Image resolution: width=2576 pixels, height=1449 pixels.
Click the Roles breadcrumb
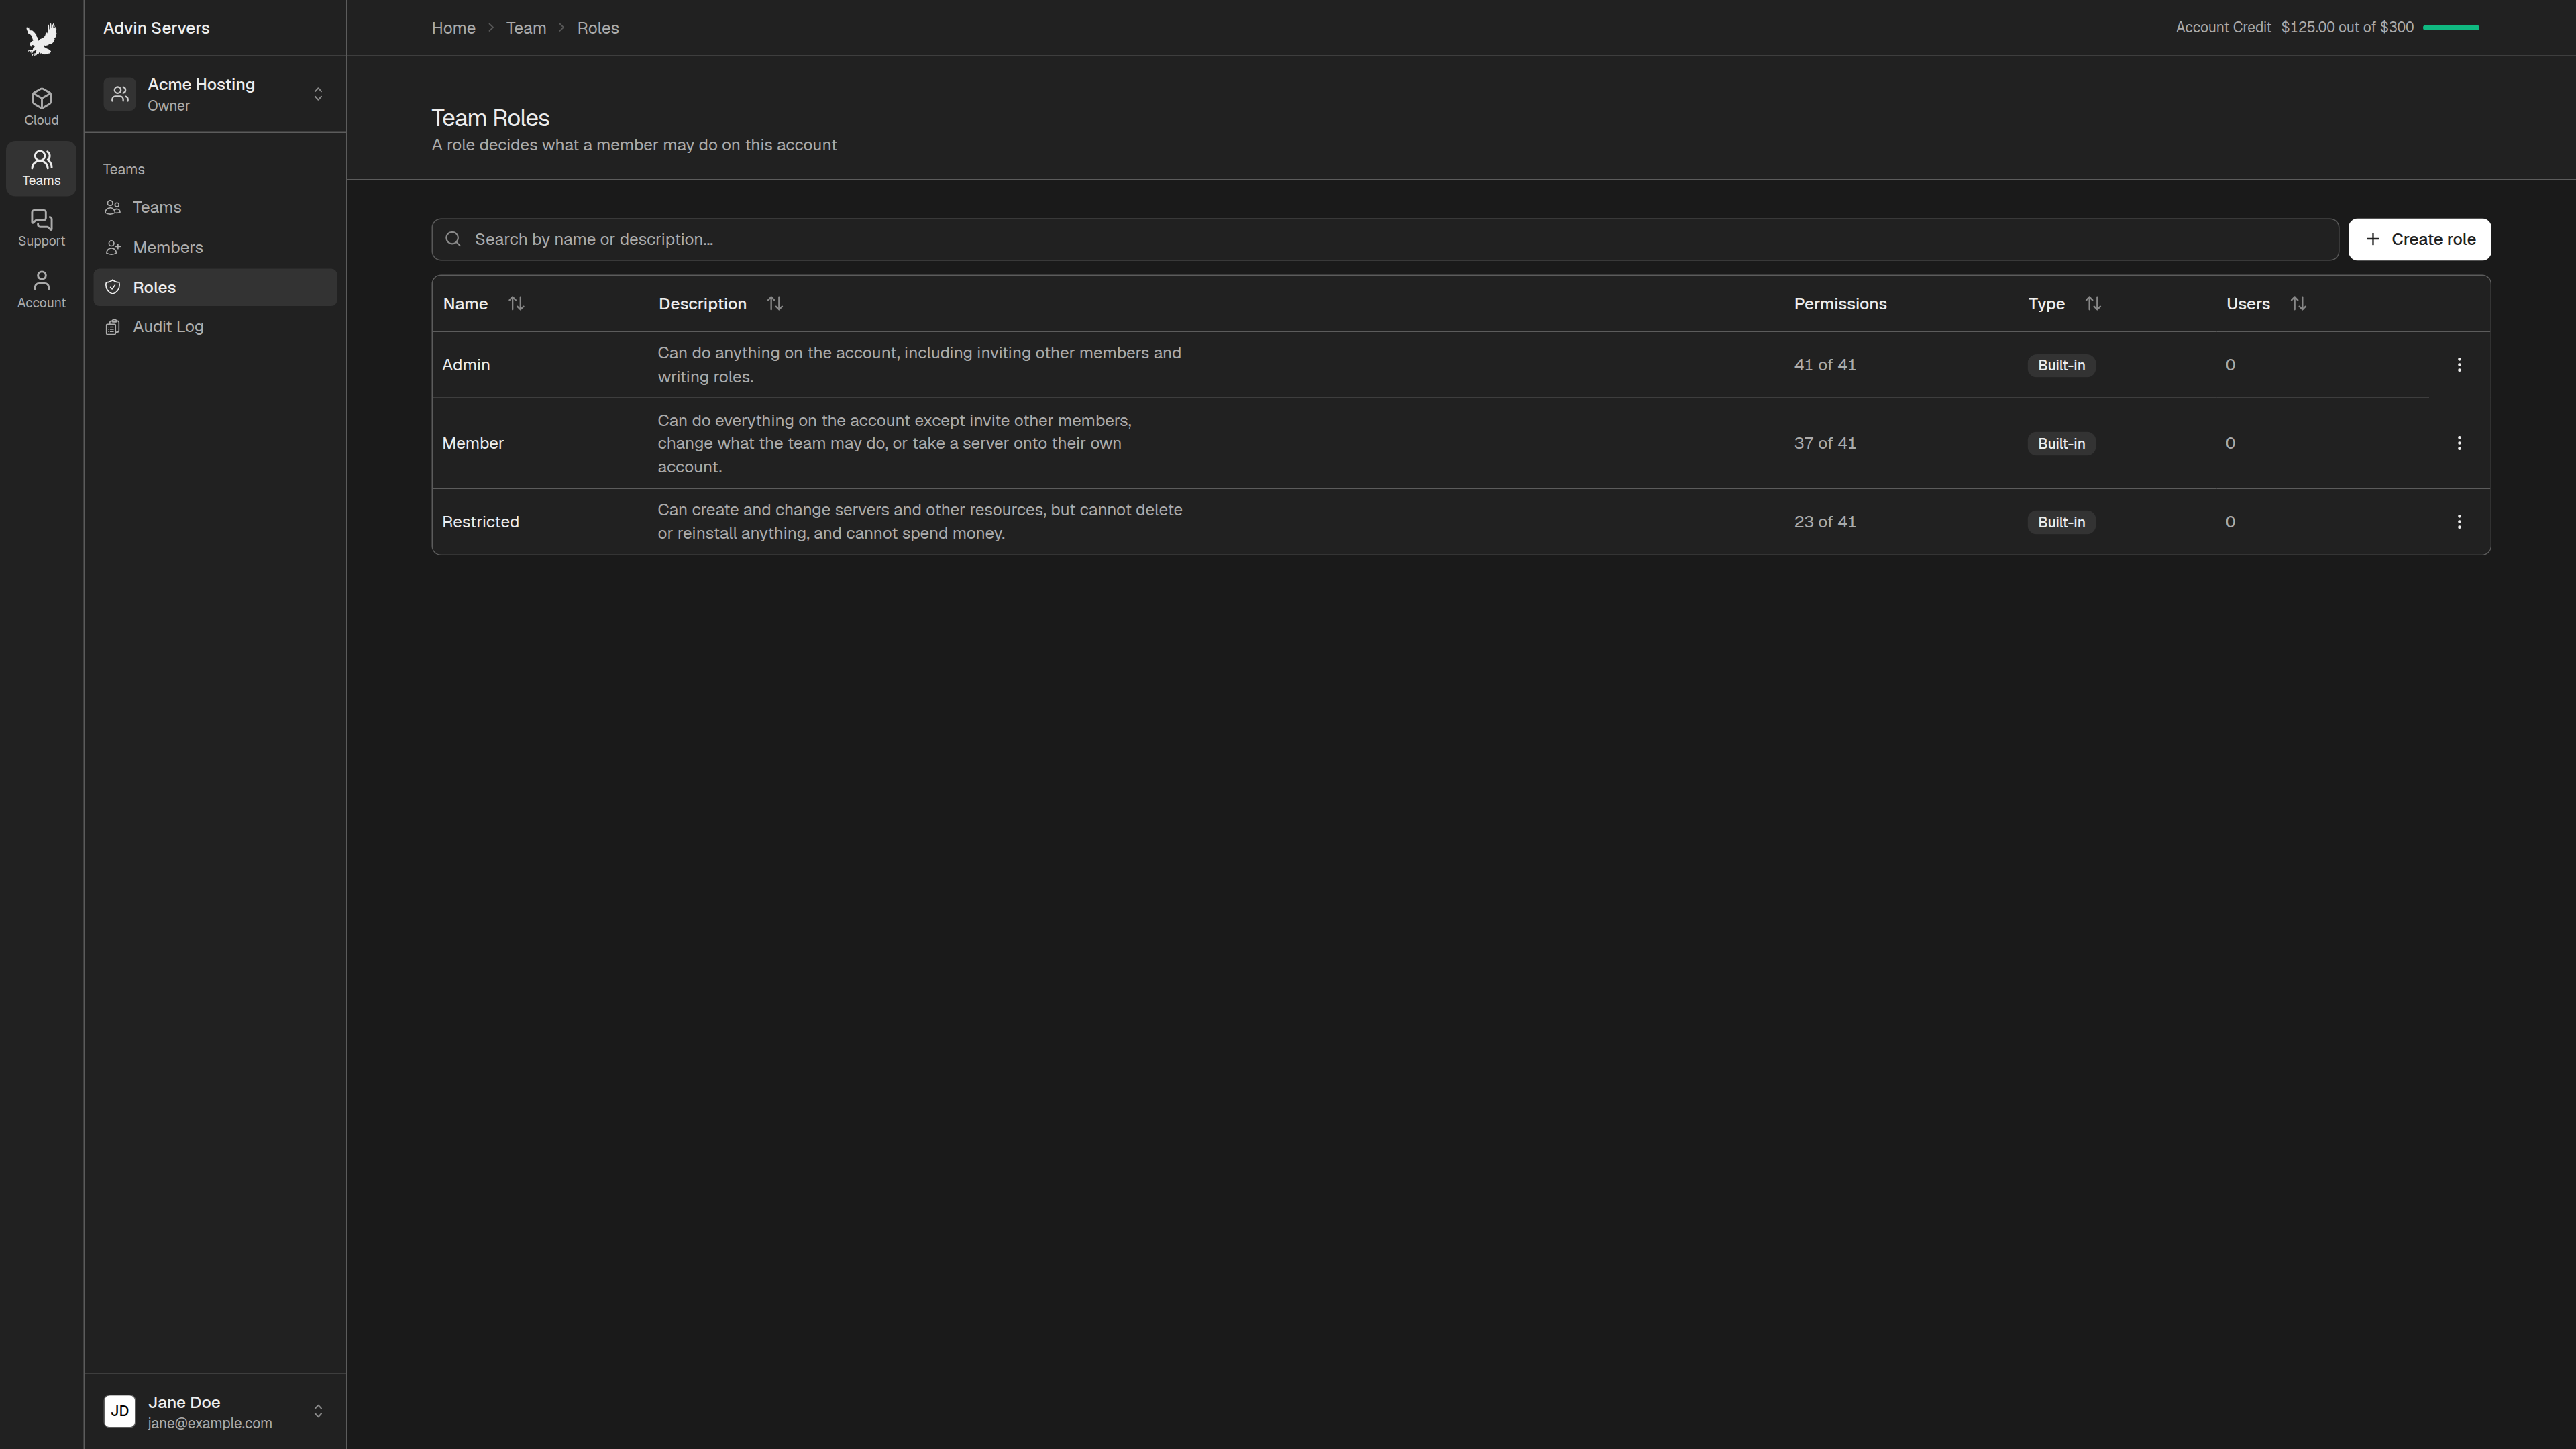pyautogui.click(x=598, y=28)
